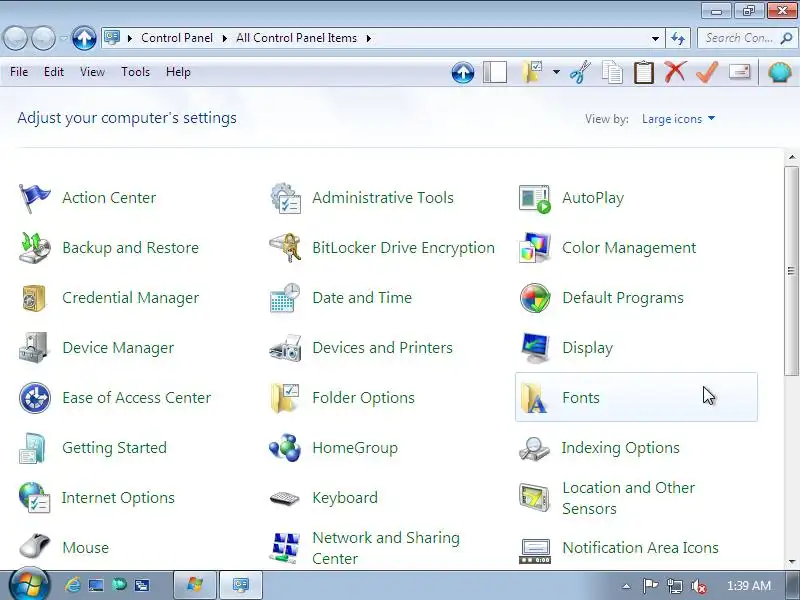800x600 pixels.
Task: Open the Help menu
Action: click(x=178, y=72)
